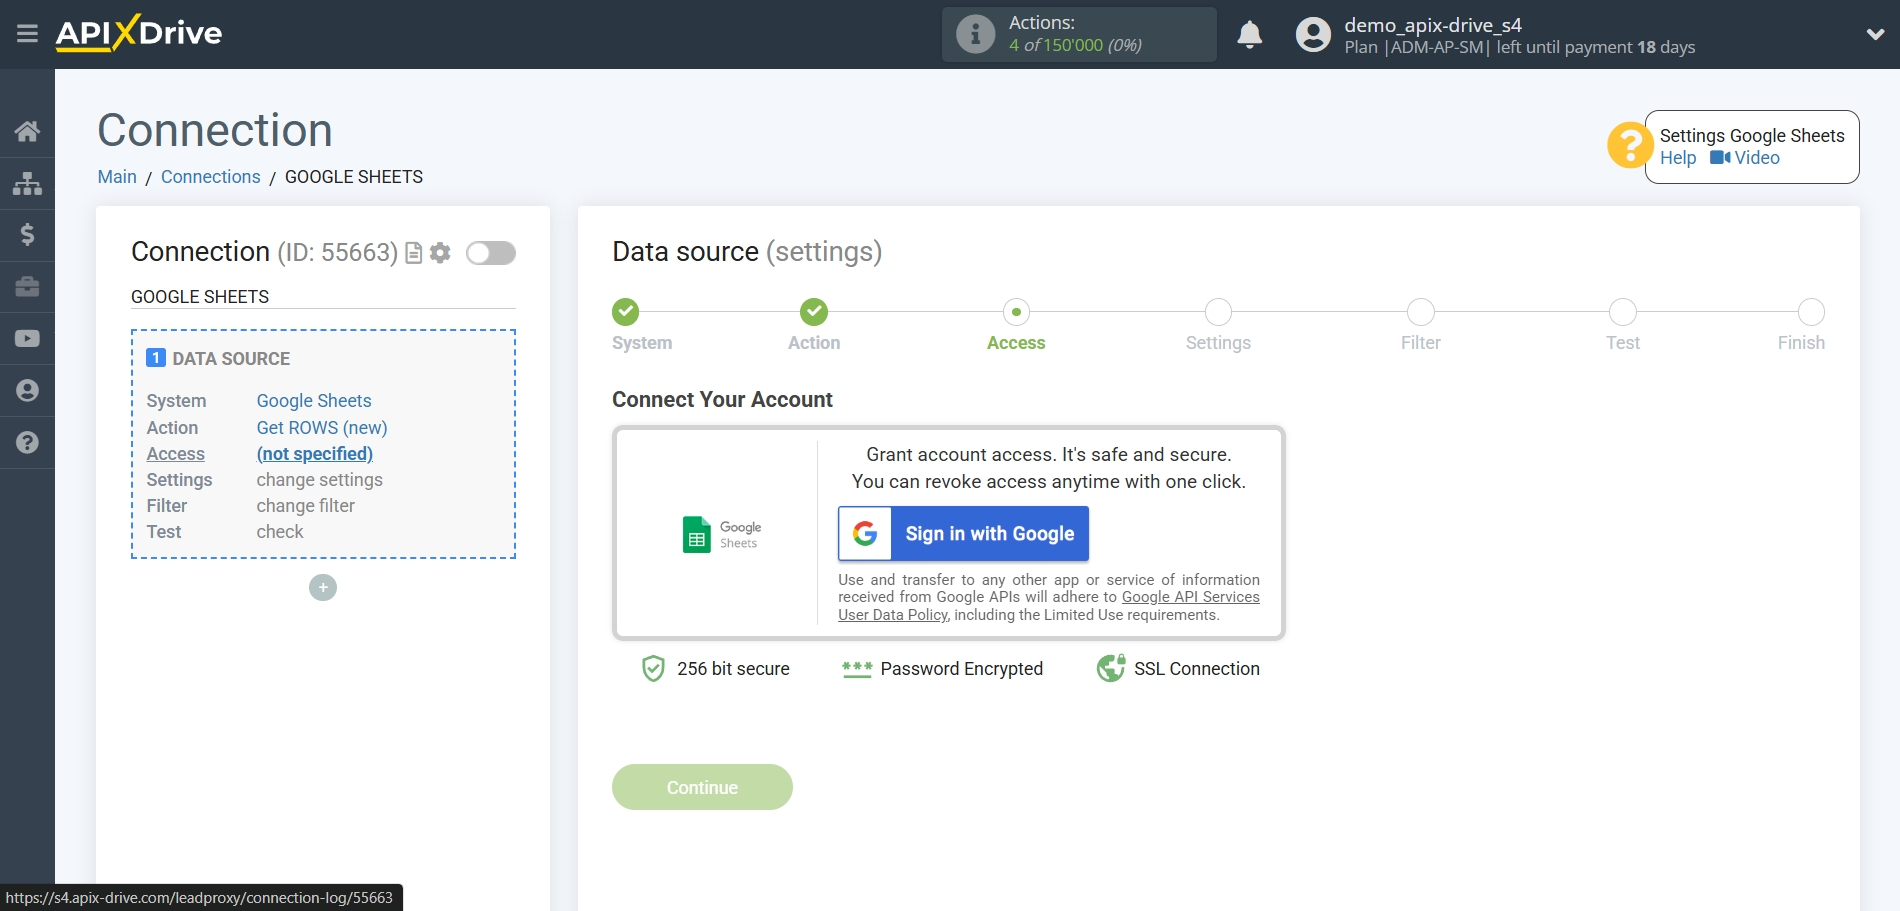The width and height of the screenshot is (1900, 911).
Task: Click change filter text
Action: (x=305, y=506)
